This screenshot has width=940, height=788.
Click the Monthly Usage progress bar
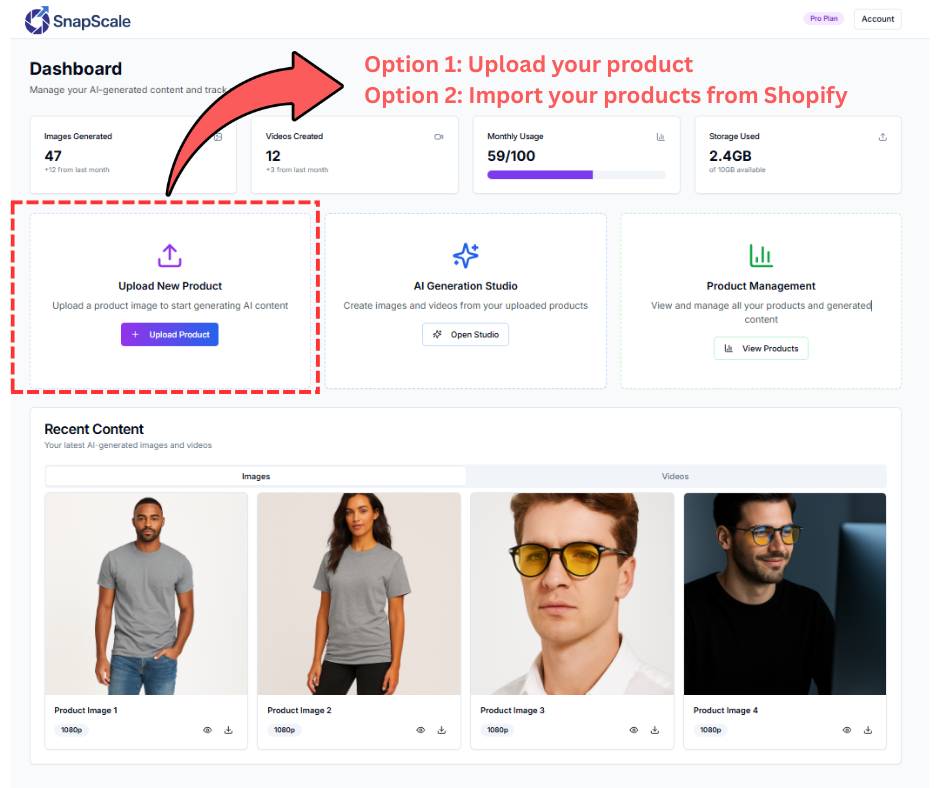click(x=576, y=174)
